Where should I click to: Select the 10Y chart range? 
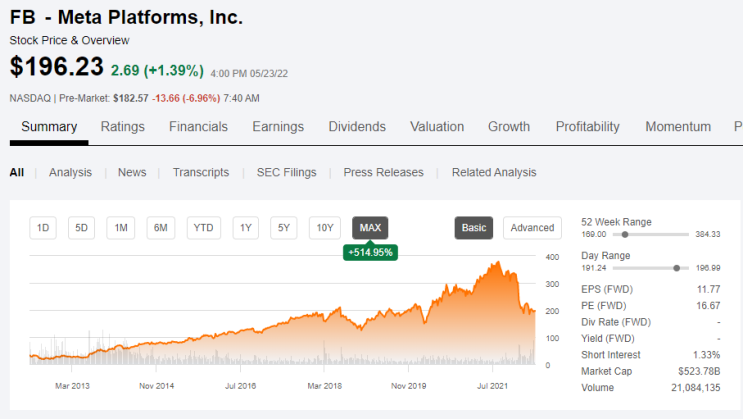(325, 228)
